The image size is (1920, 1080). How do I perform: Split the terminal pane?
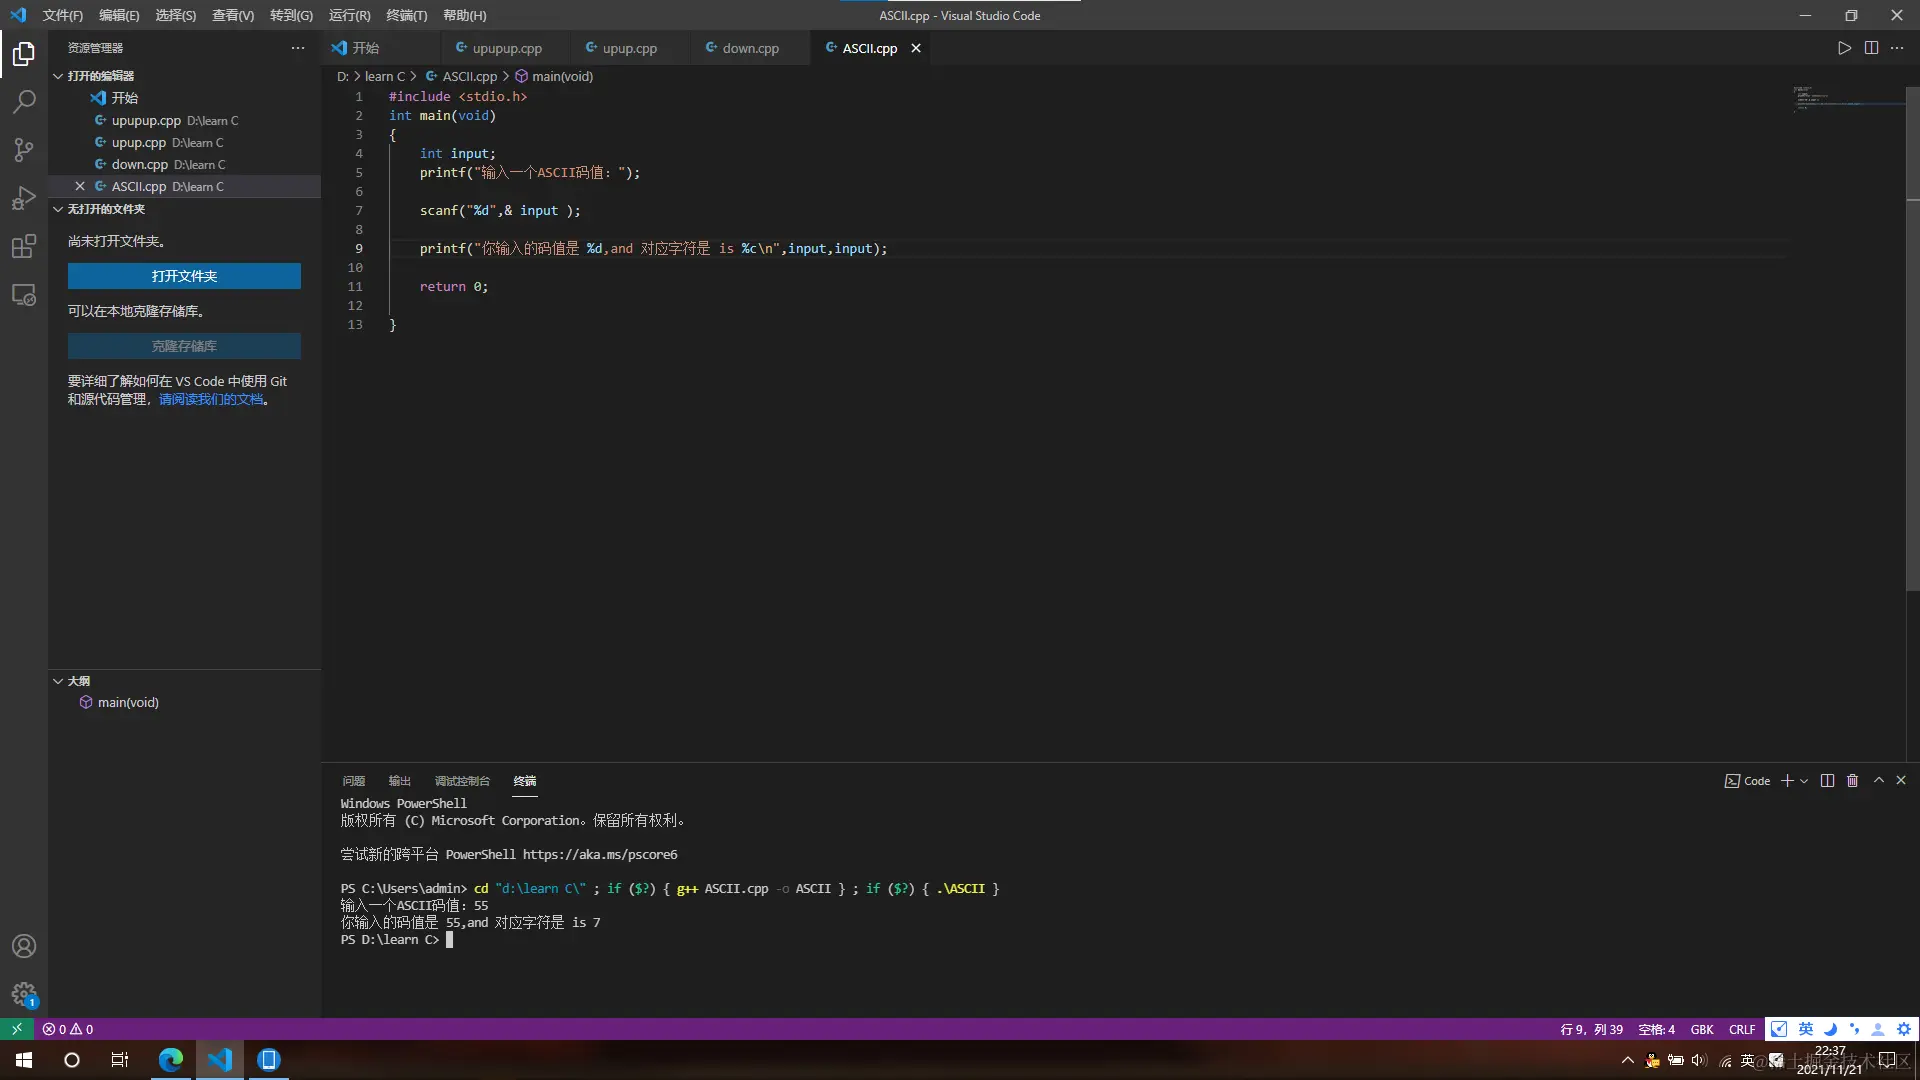[1827, 781]
